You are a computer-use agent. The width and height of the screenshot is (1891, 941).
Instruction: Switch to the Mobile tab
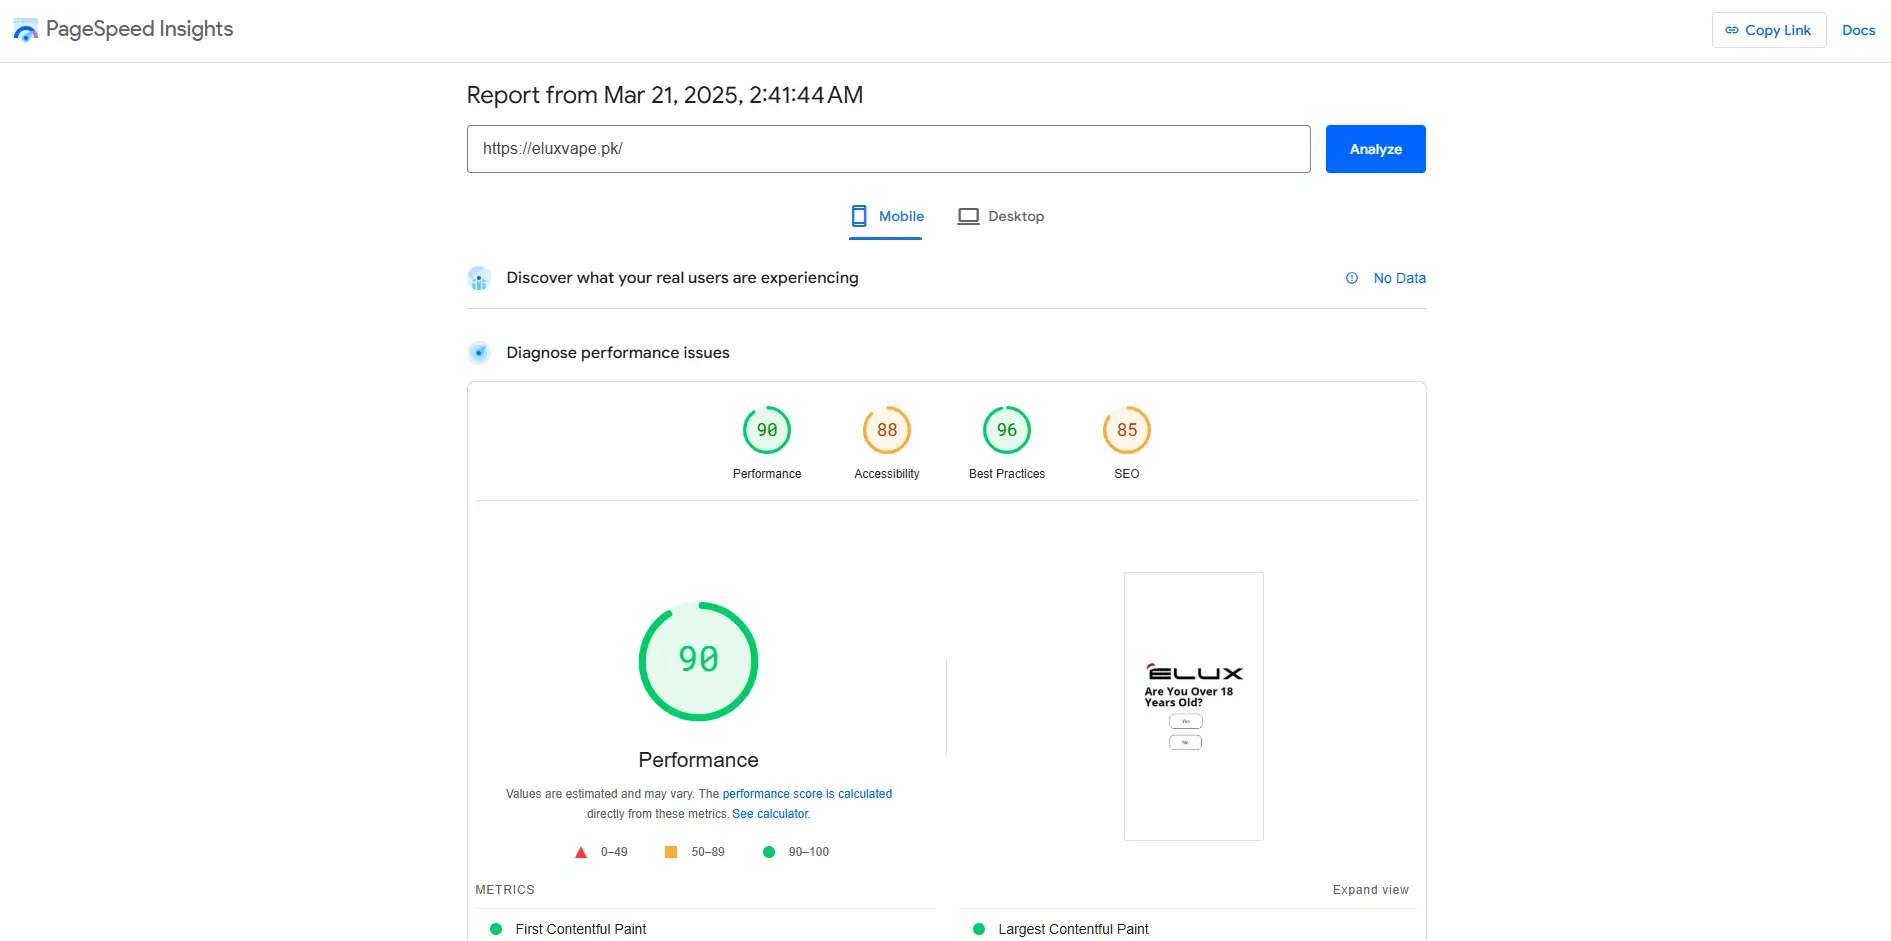point(886,216)
